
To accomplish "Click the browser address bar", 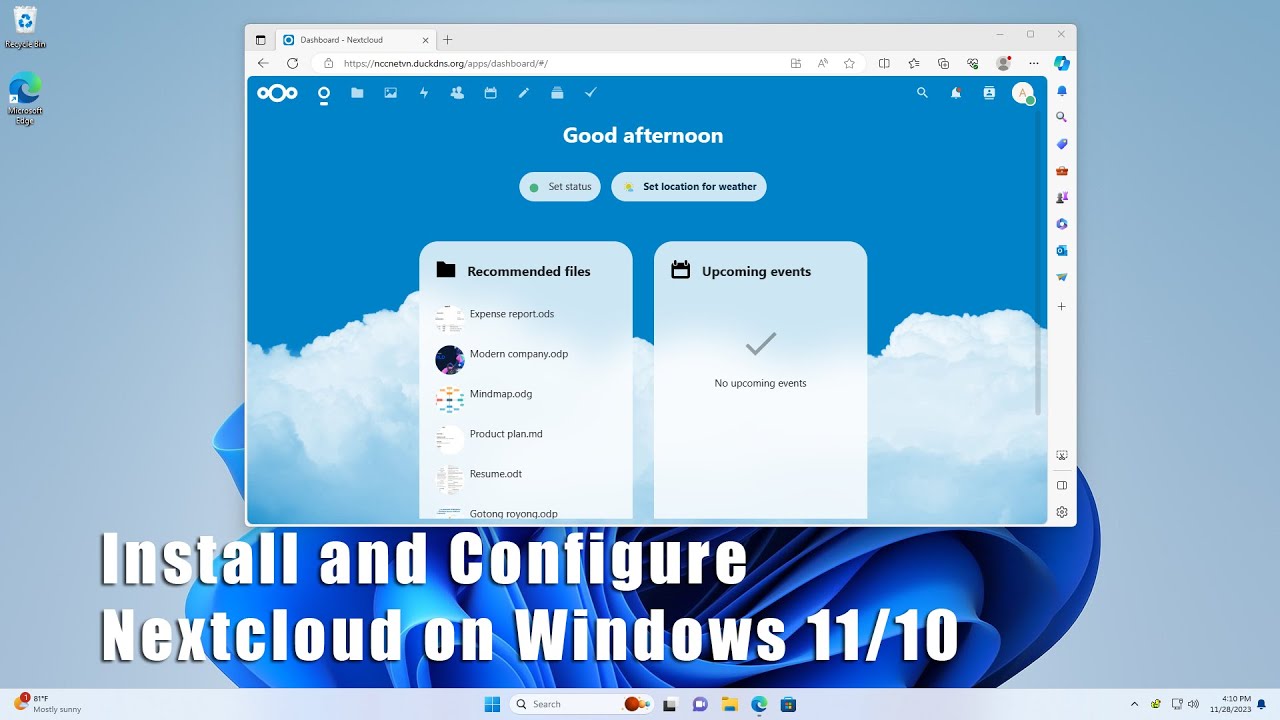I will [560, 63].
